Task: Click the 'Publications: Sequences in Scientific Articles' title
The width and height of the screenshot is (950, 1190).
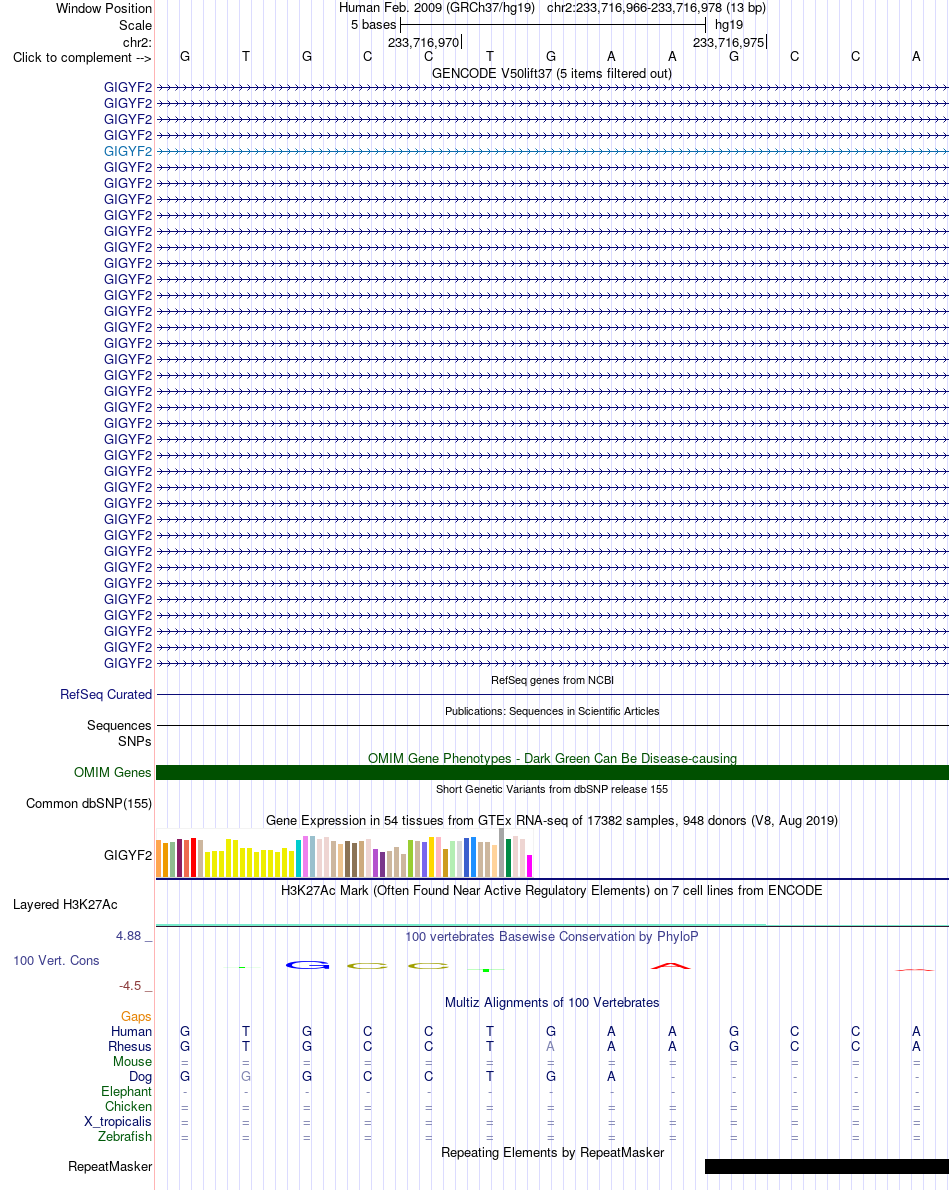Action: (552, 711)
